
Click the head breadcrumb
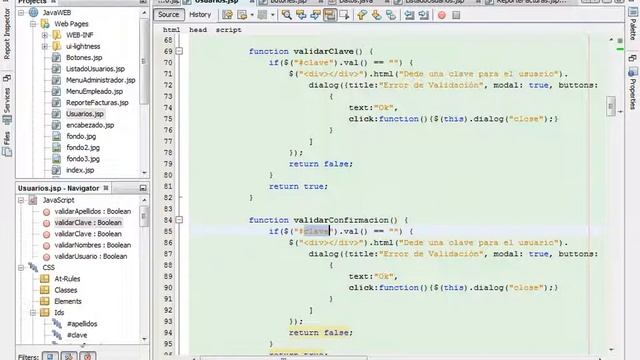tap(198, 30)
